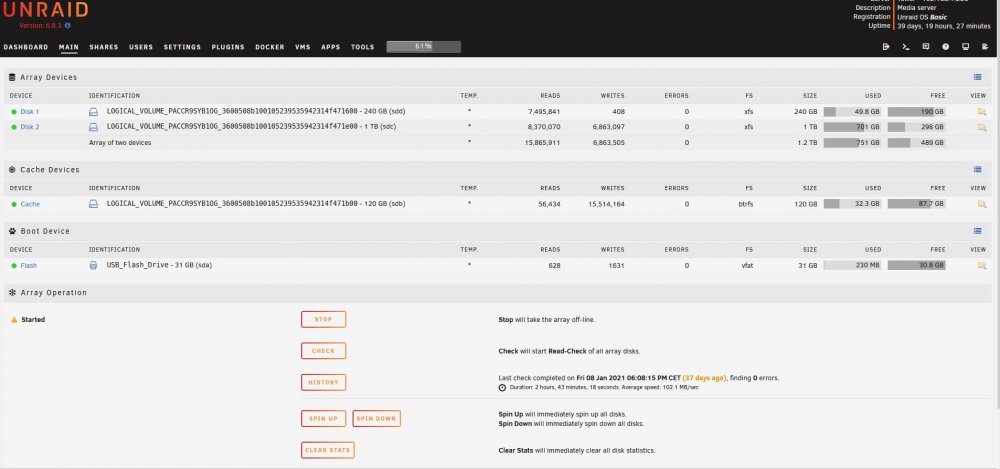Click Cache writes value 15,514,164

tap(607, 204)
